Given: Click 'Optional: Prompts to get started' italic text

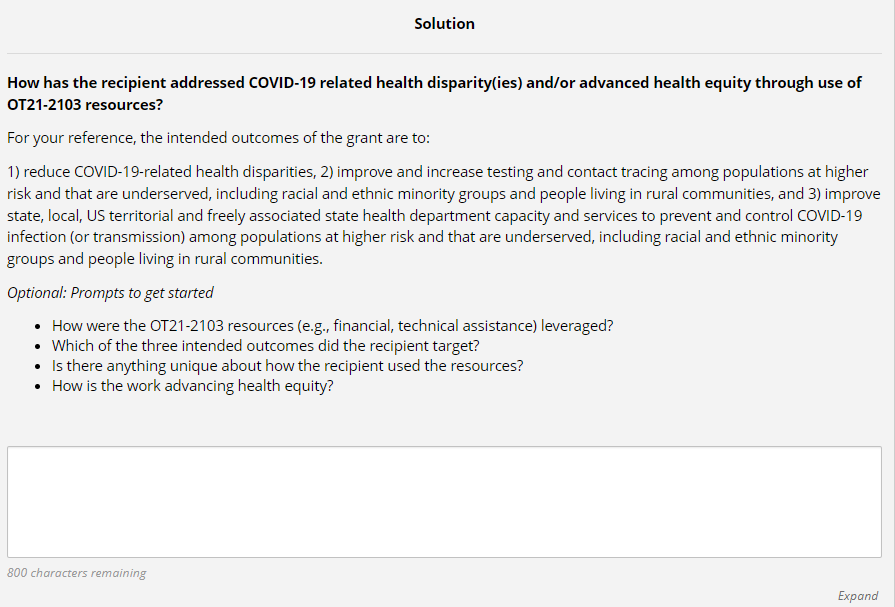Looking at the screenshot, I should tap(110, 293).
